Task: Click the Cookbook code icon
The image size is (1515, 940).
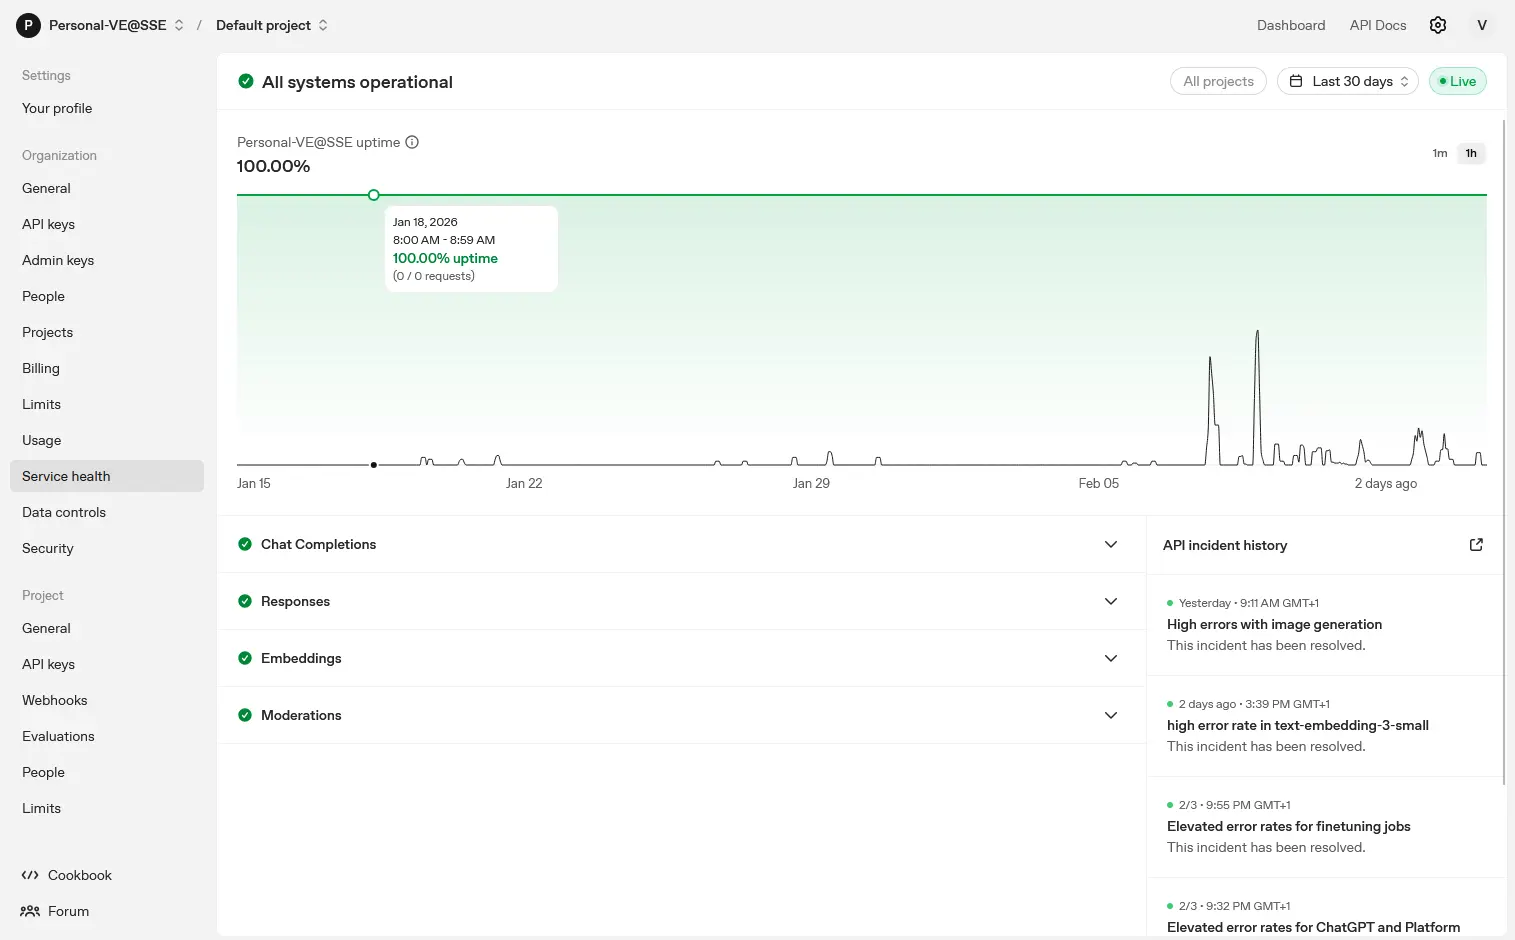Action: click(x=30, y=875)
